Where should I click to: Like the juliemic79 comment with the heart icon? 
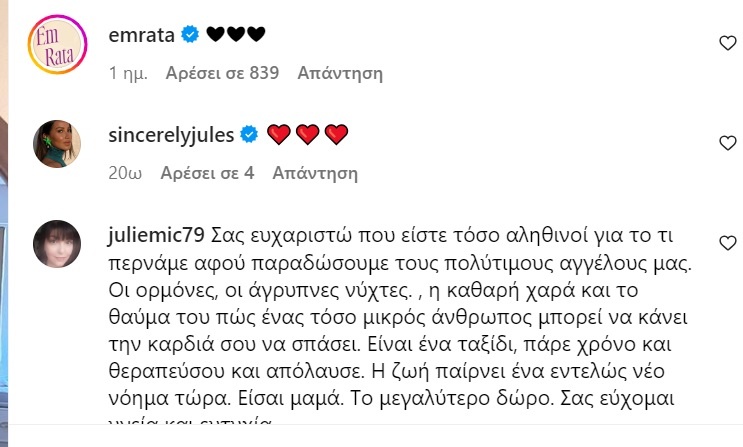pyautogui.click(x=728, y=243)
